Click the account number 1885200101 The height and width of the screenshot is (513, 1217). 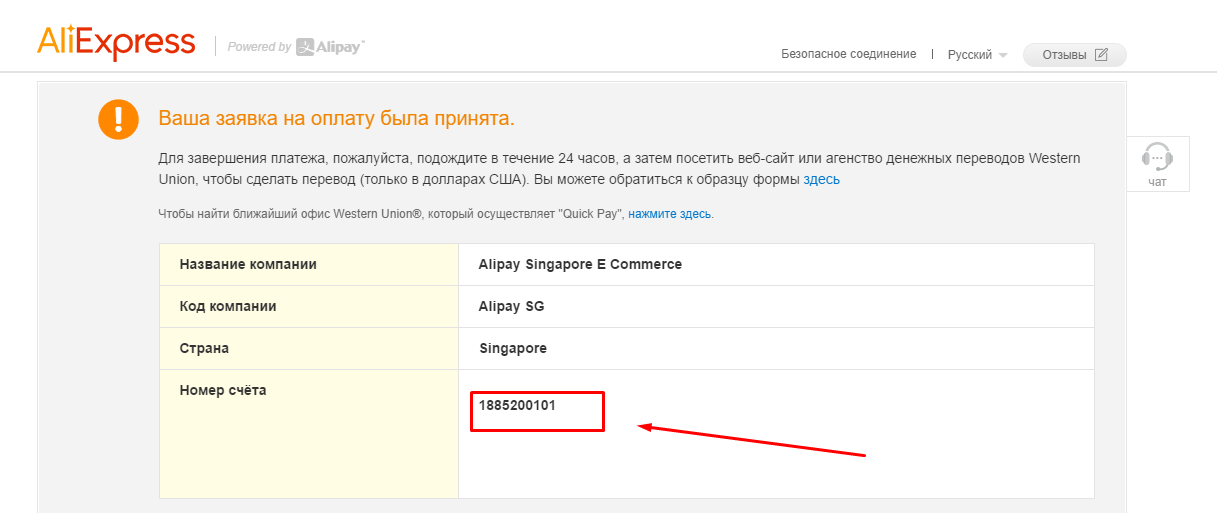coord(517,405)
